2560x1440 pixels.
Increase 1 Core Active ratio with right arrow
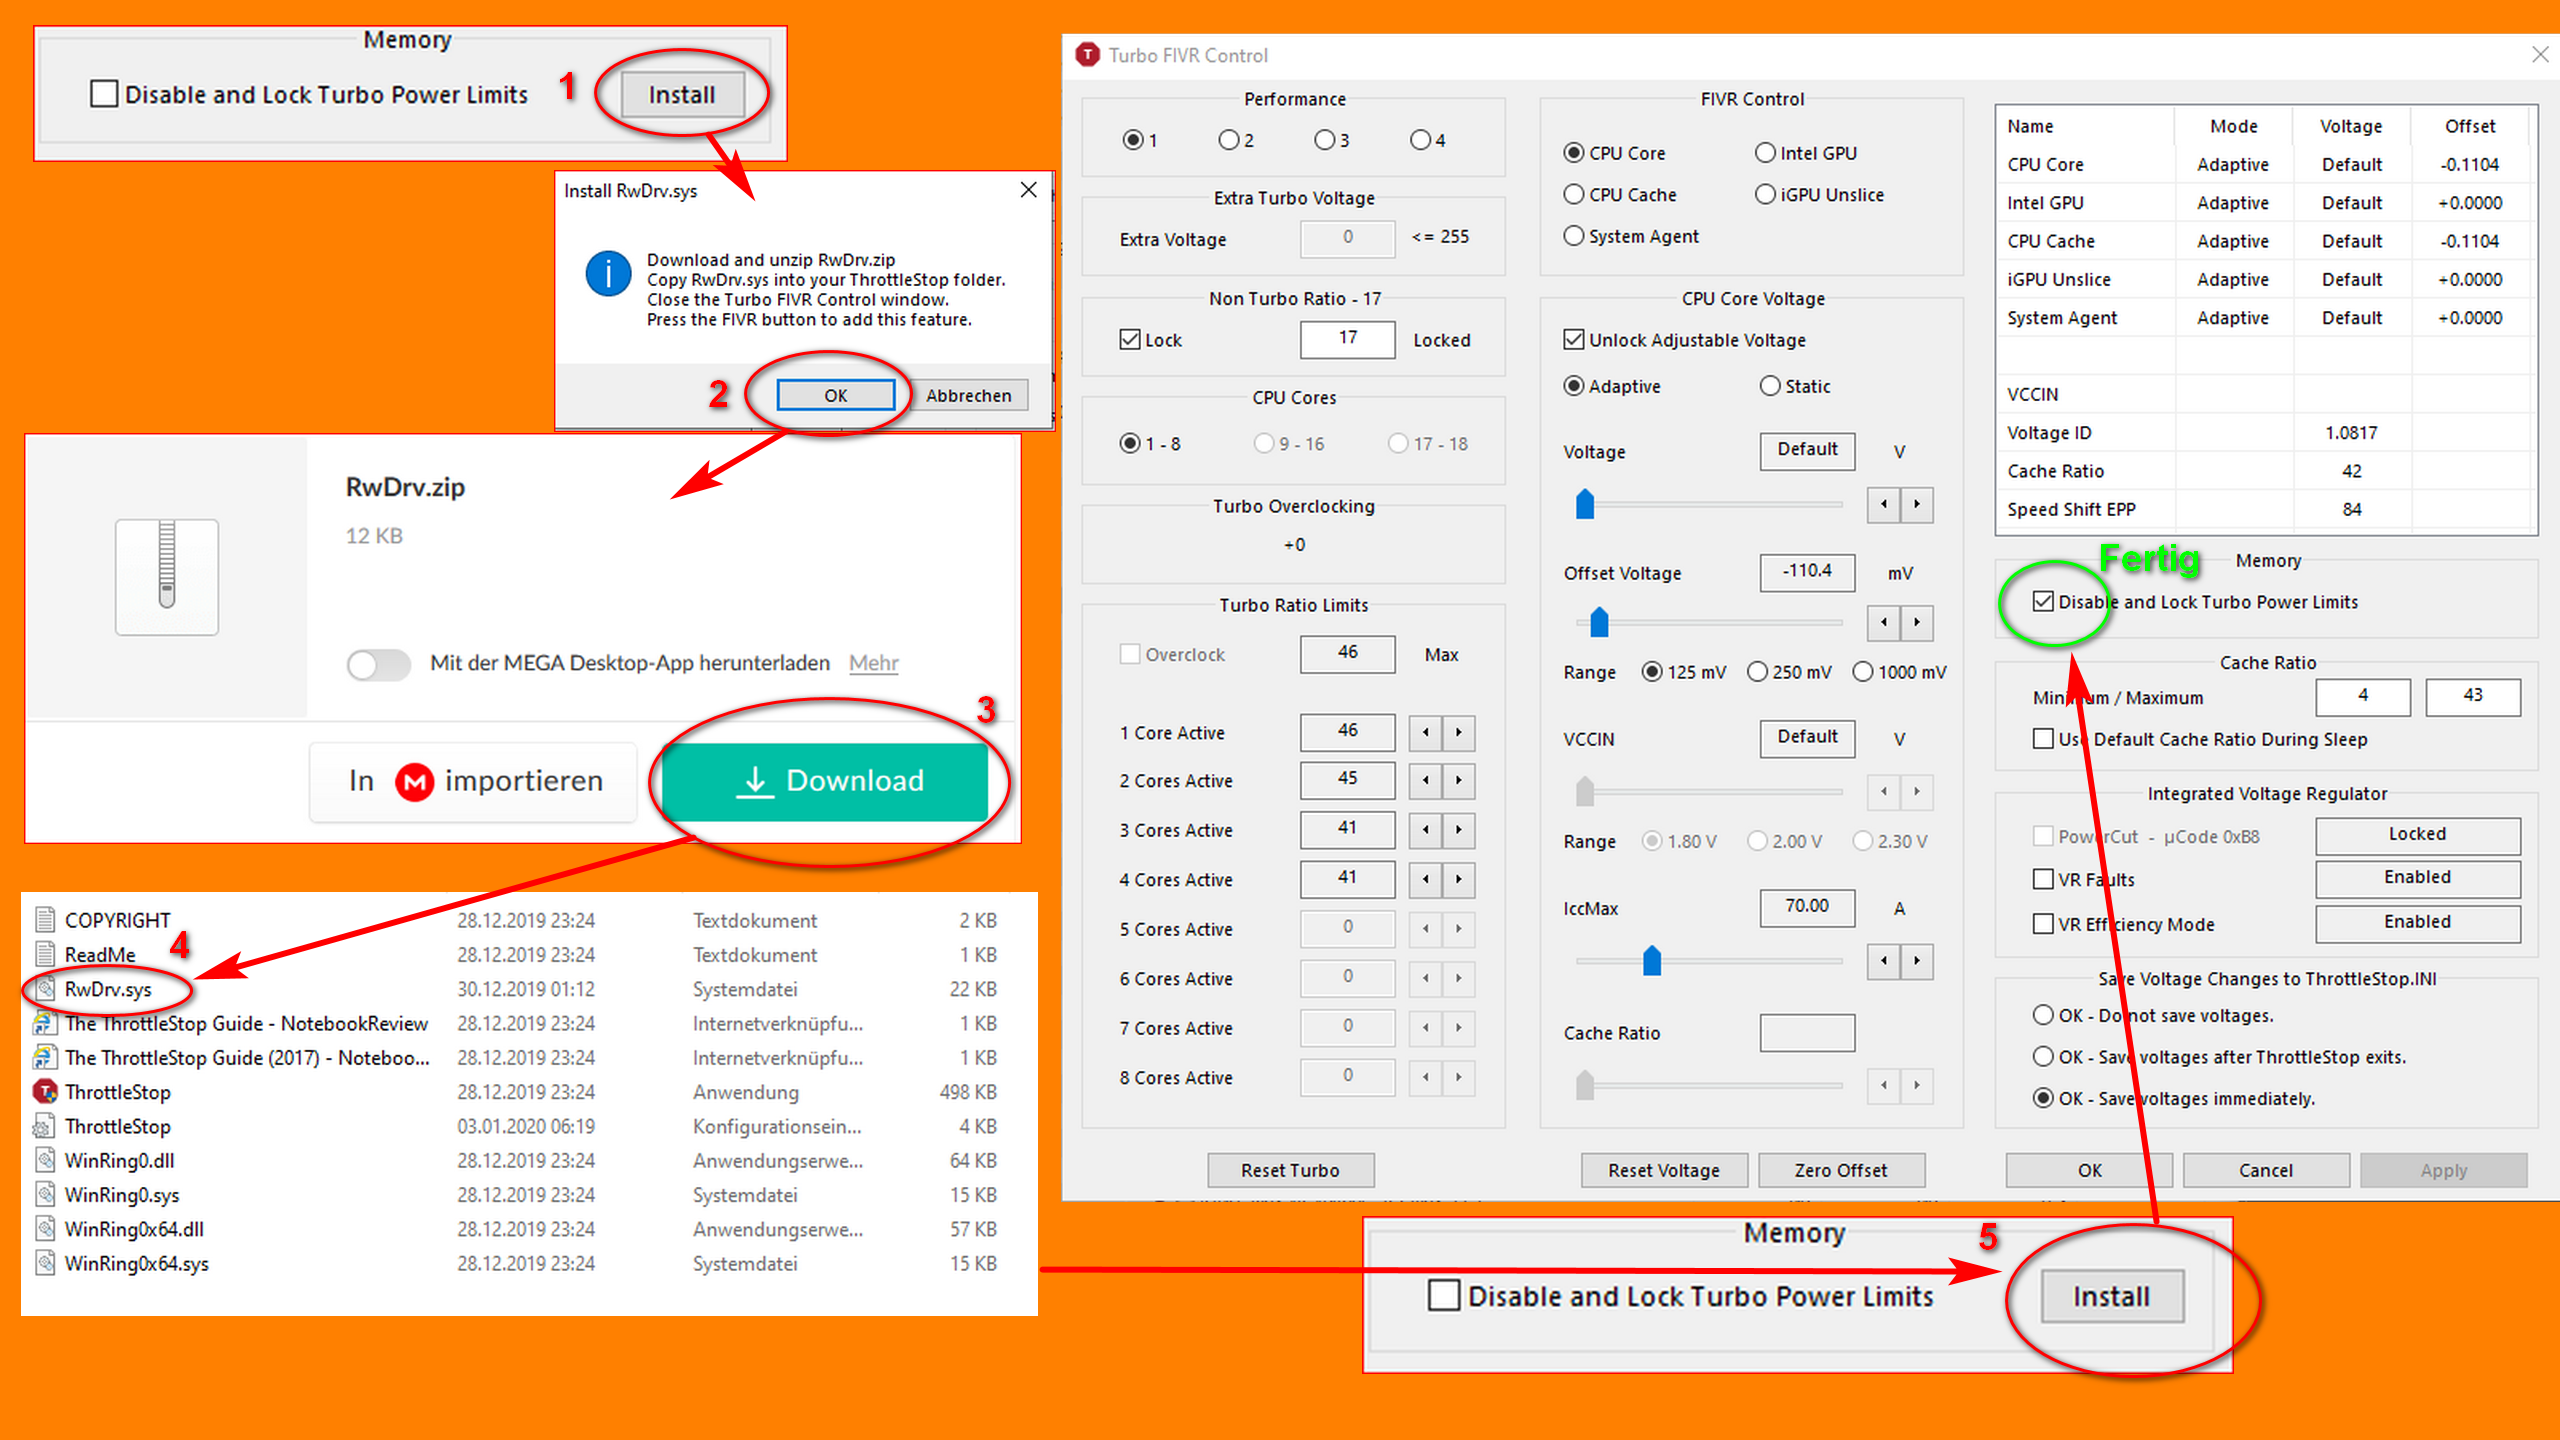(x=1459, y=733)
